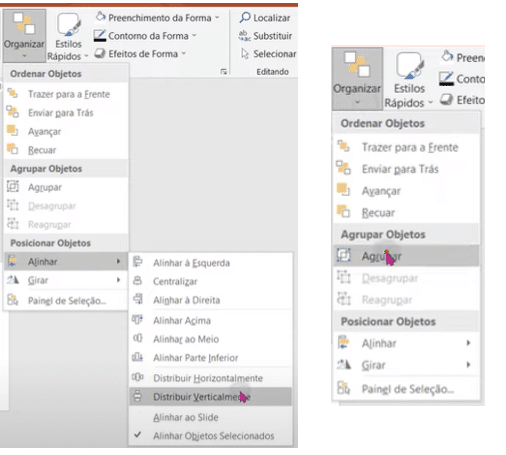Click Agrupar icon in left menu
This screenshot has width=506, height=455.
[13, 186]
